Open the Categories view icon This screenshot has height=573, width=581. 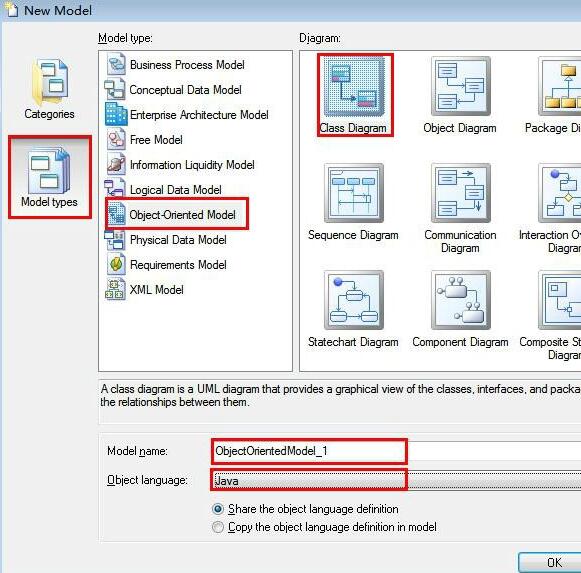50,82
